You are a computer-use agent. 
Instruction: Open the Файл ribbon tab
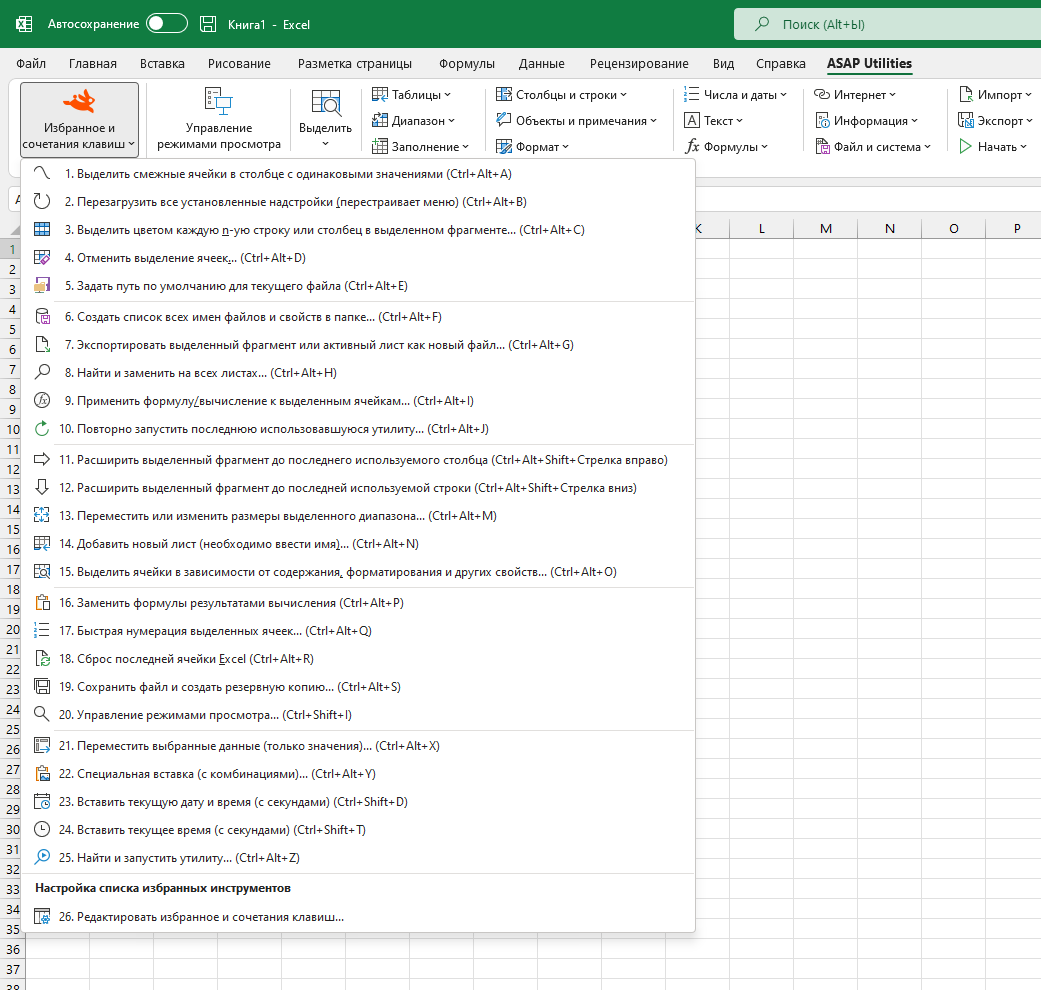pyautogui.click(x=31, y=64)
